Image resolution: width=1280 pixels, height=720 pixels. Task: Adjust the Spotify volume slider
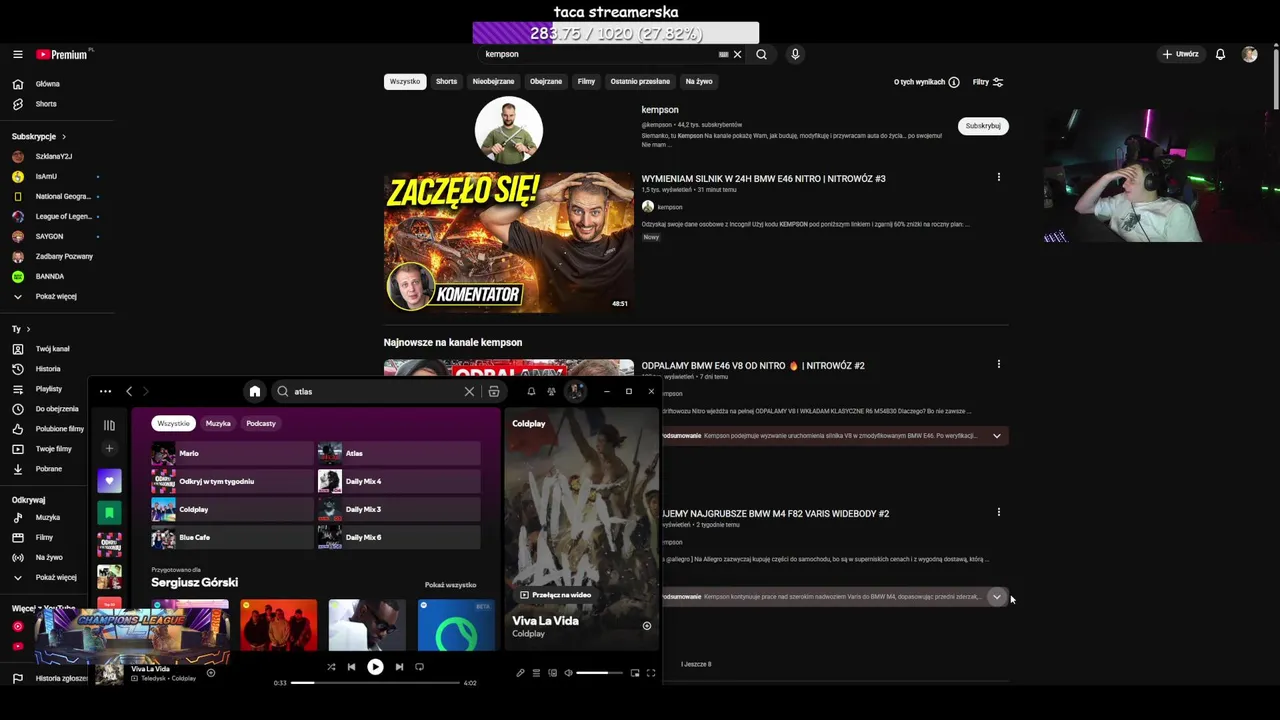599,673
